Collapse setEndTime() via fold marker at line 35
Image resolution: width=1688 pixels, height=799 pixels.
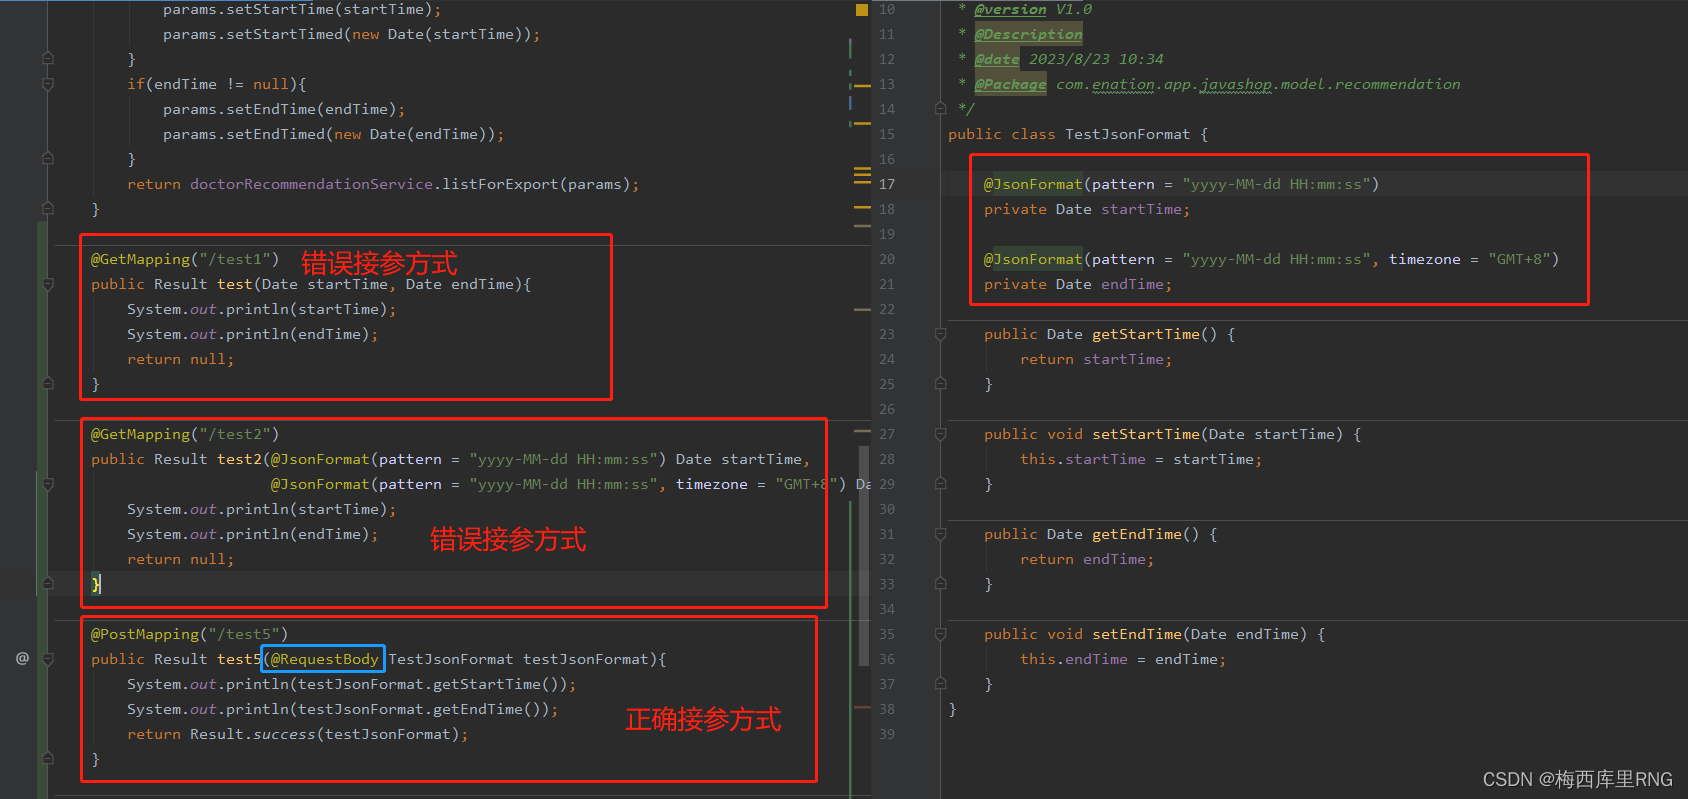coord(940,634)
